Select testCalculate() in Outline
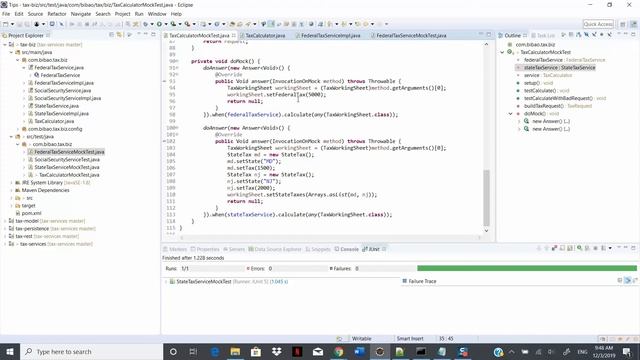640x360 pixels. coord(540,91)
